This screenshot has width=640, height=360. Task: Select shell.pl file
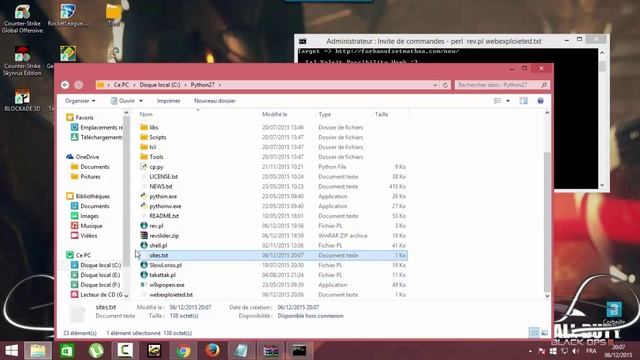click(158, 245)
